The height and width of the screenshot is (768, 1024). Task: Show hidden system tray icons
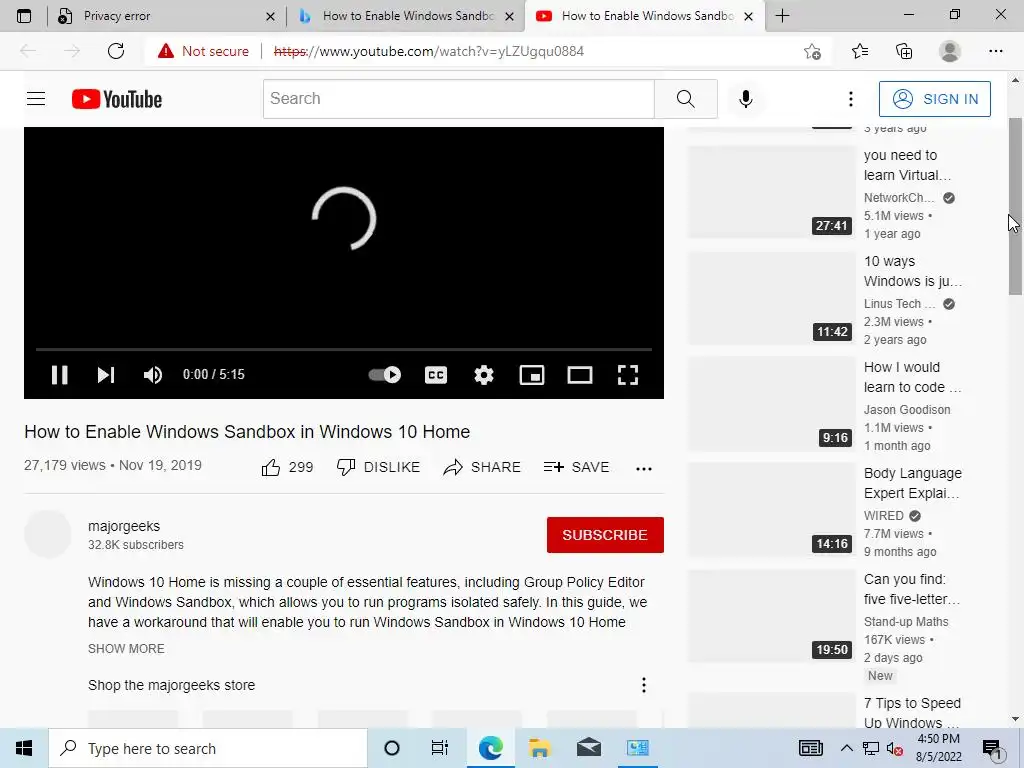(846, 748)
